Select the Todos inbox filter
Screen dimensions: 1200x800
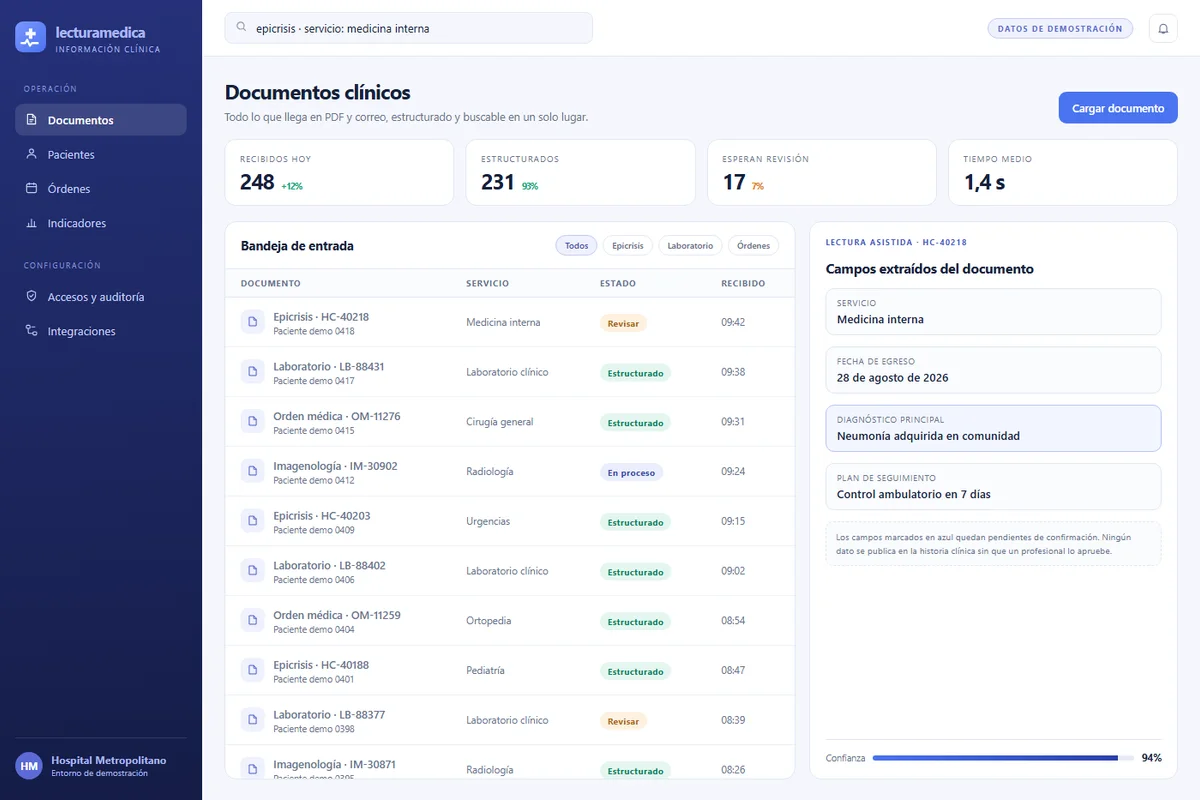(x=576, y=245)
